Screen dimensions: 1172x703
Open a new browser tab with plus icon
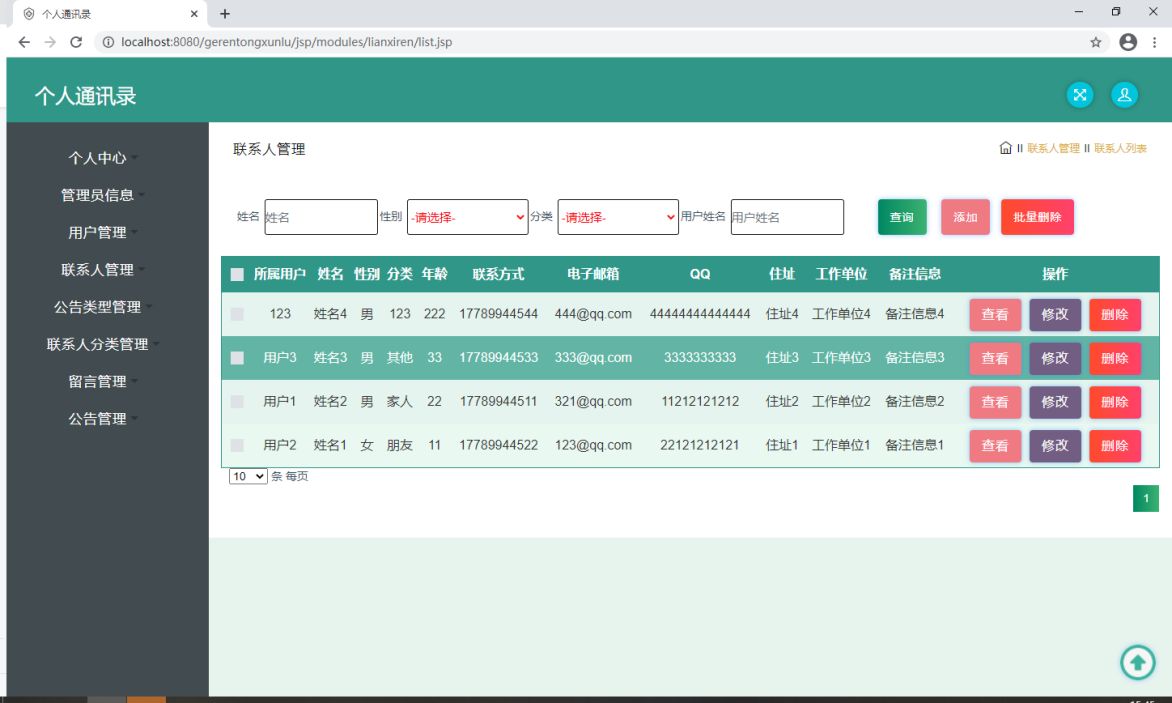225,14
